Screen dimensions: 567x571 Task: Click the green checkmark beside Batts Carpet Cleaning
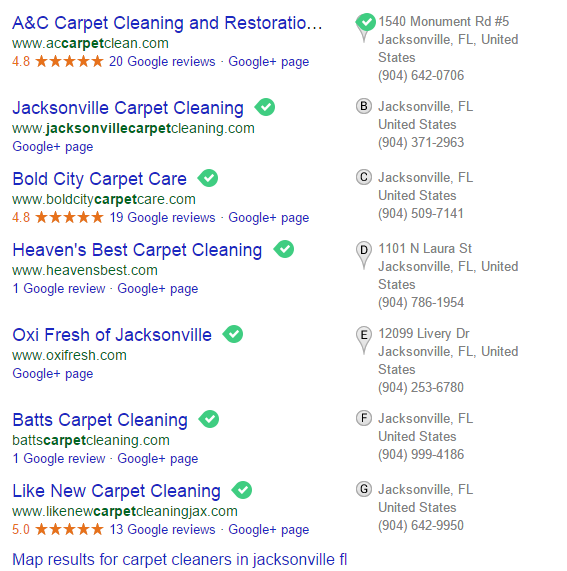(x=209, y=419)
